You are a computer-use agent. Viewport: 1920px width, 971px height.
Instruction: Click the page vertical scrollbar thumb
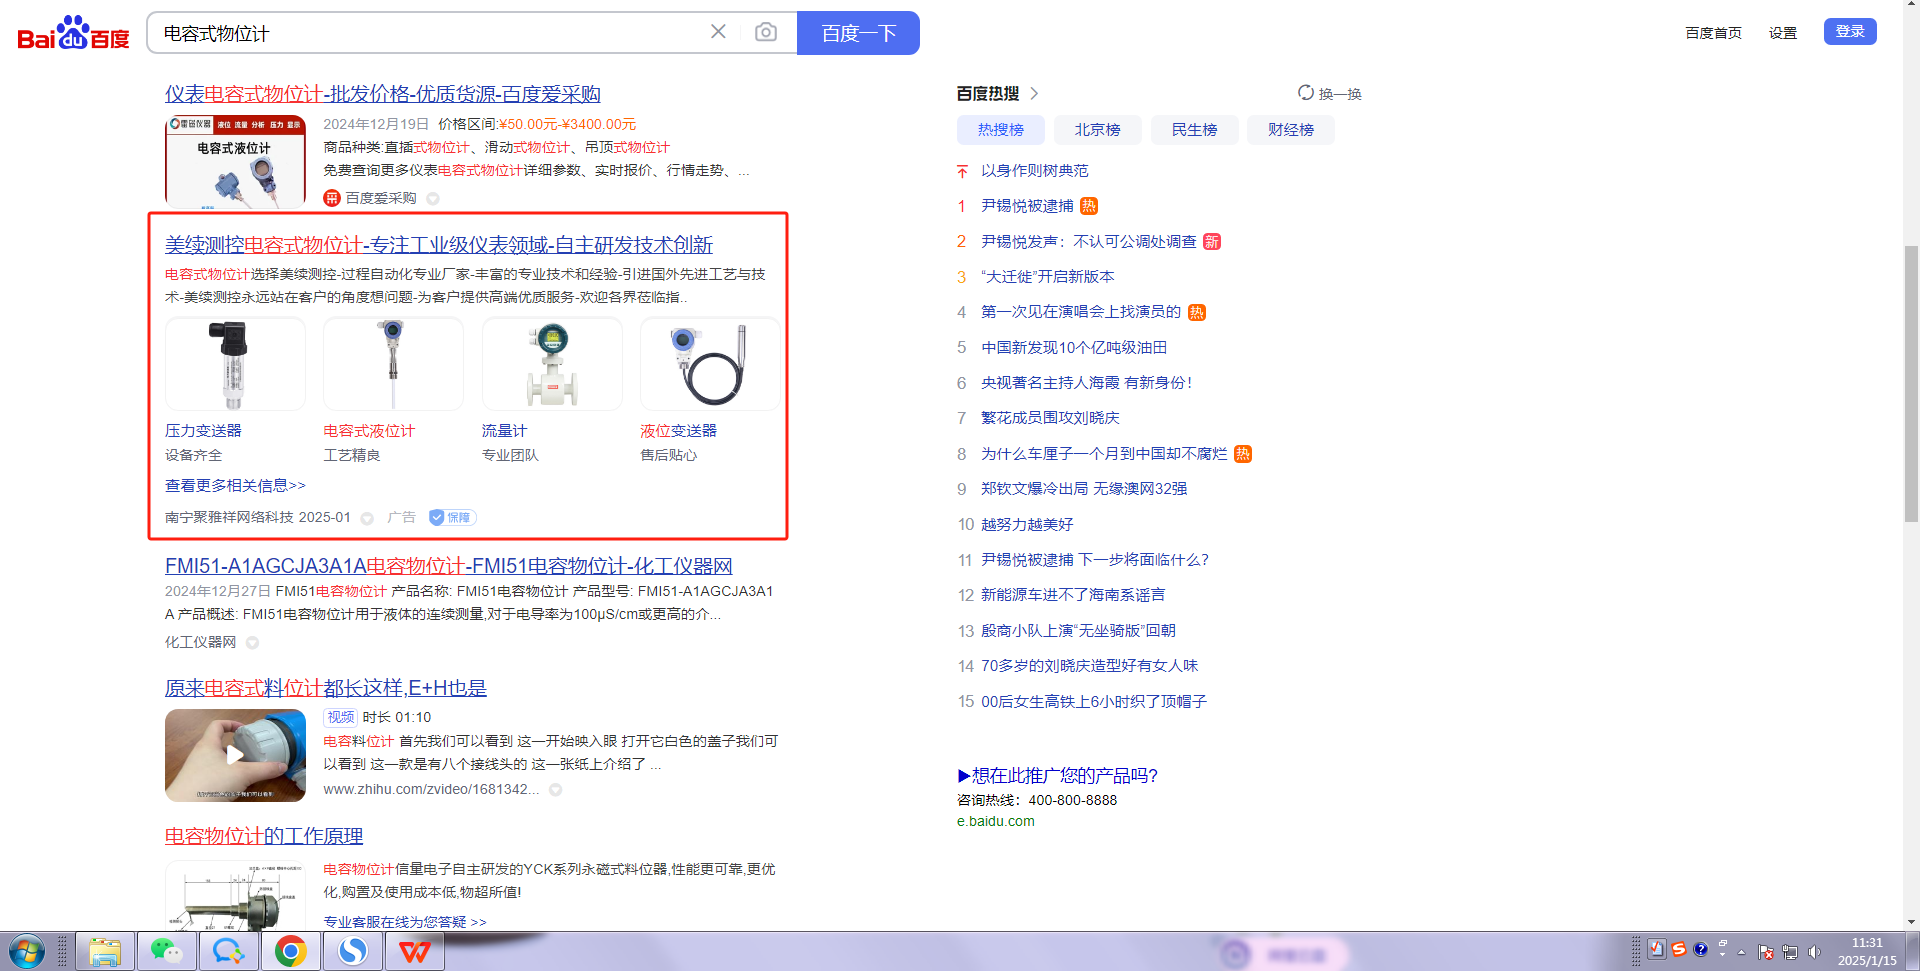[x=1911, y=384]
